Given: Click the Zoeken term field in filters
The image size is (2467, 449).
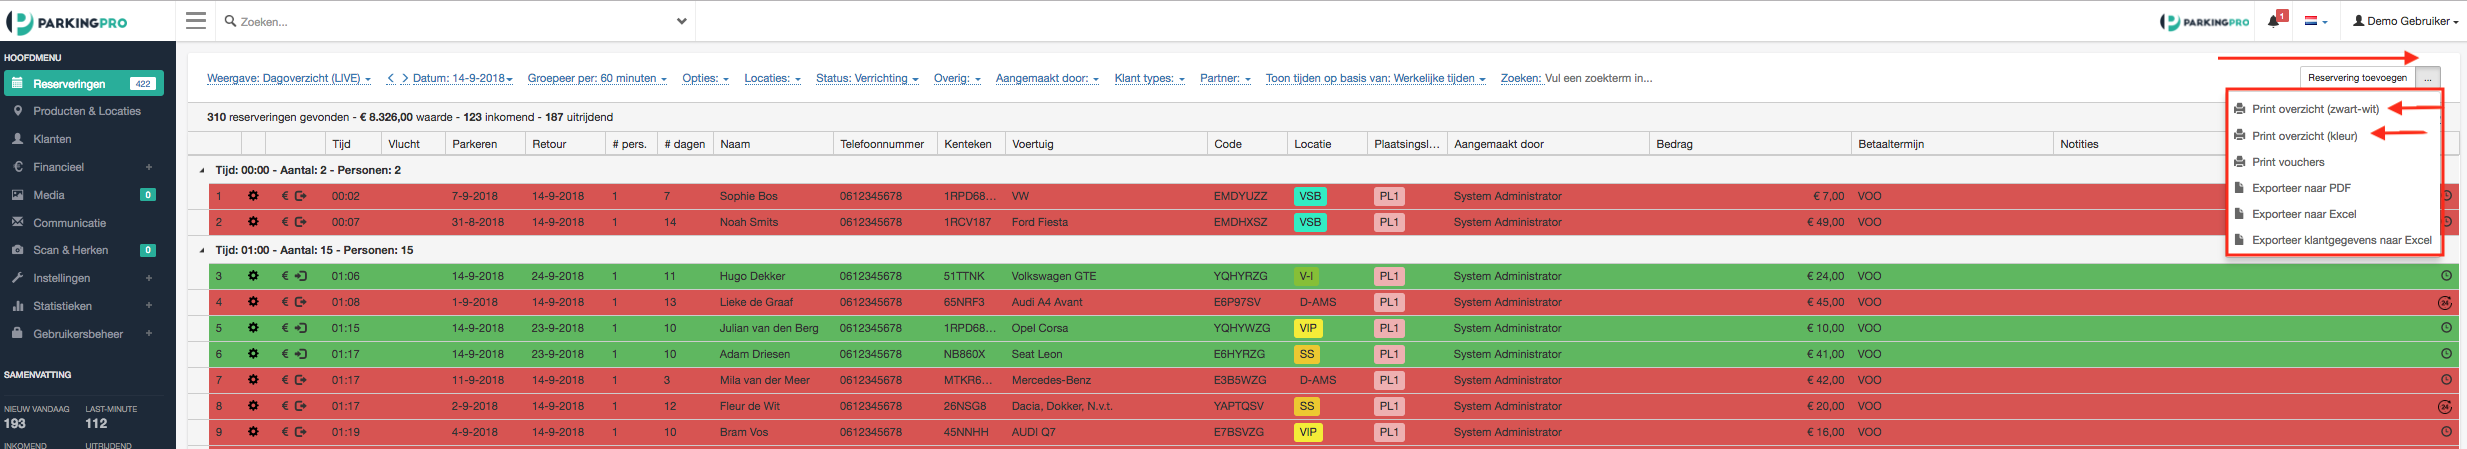Looking at the screenshot, I should point(1598,78).
